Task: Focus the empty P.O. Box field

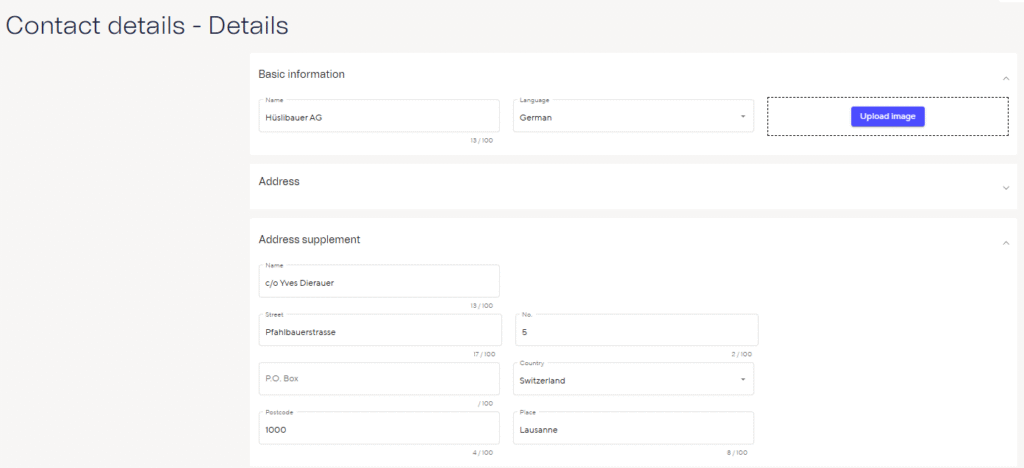Action: coord(378,379)
